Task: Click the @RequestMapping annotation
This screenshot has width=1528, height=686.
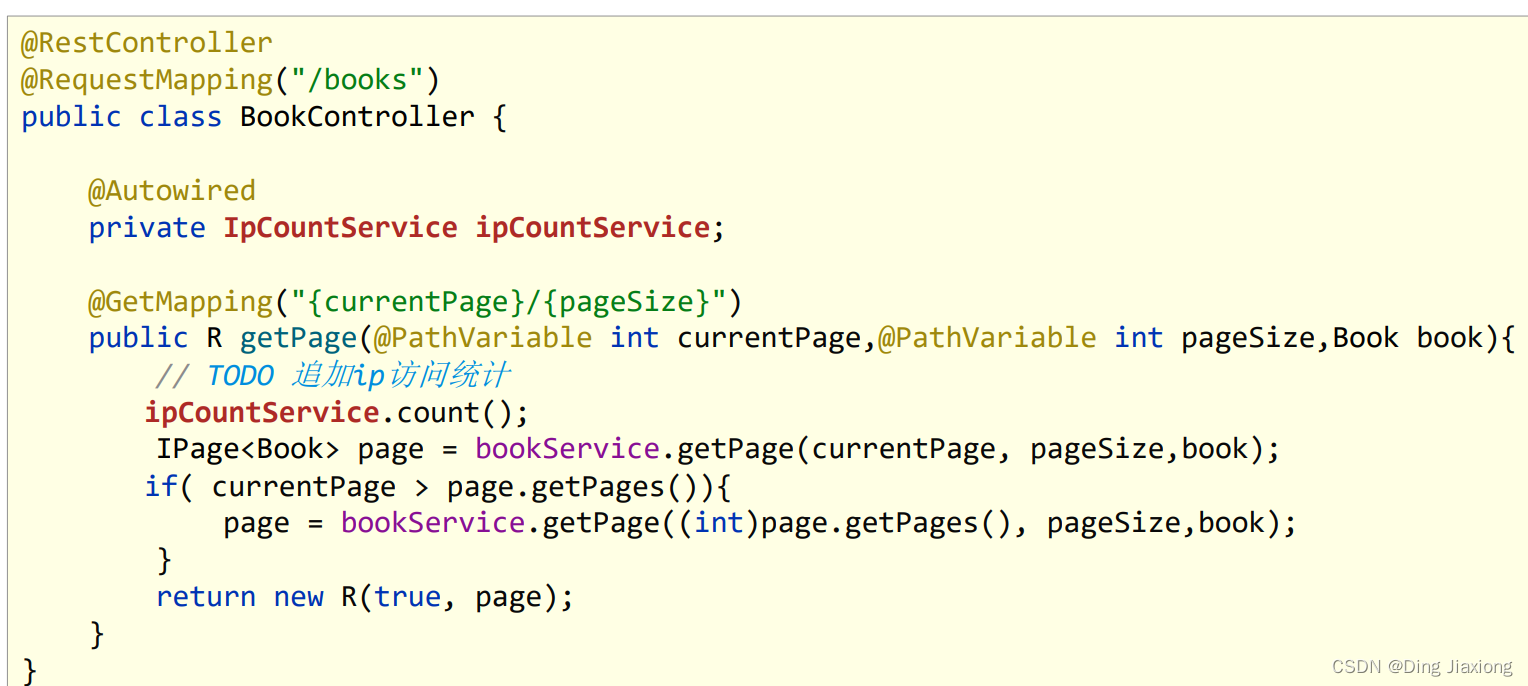Action: (146, 80)
